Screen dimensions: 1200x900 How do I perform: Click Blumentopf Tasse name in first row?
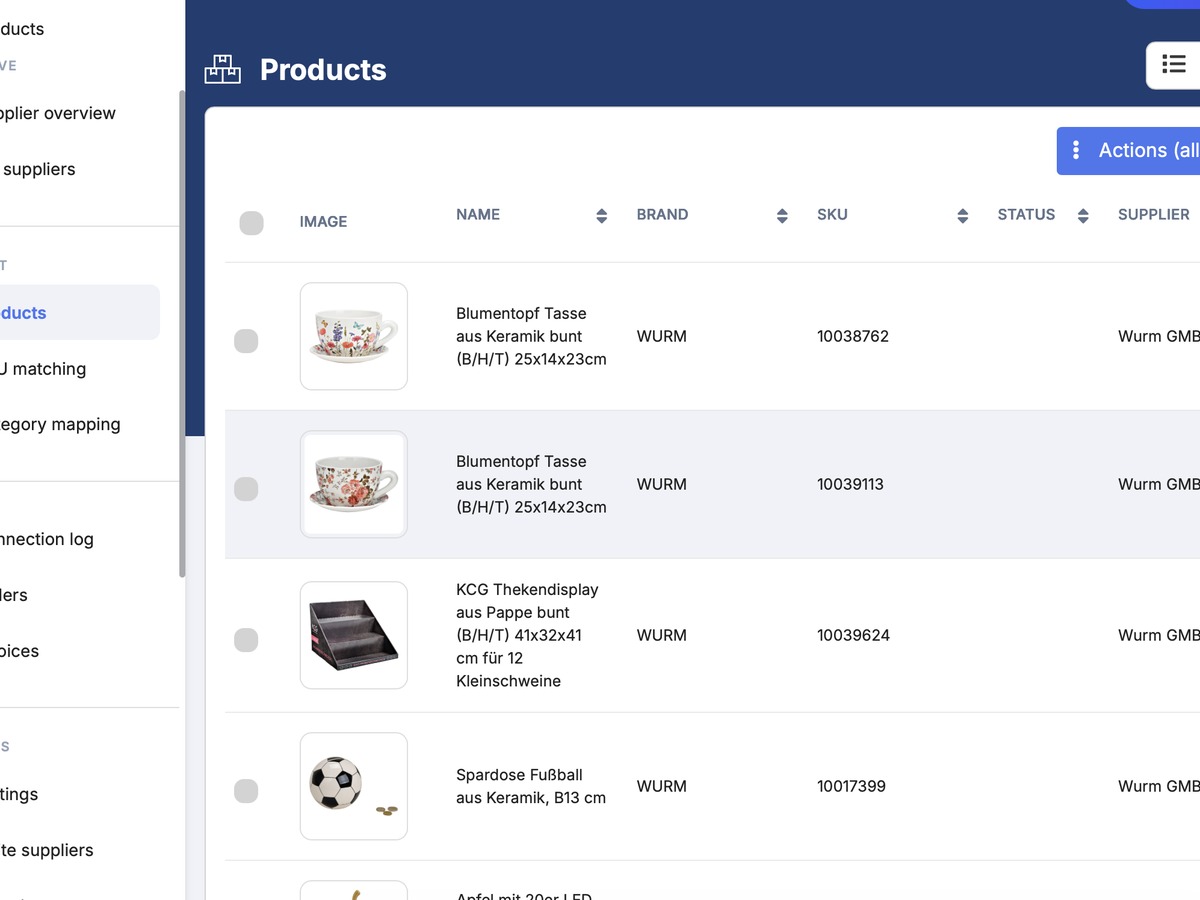pyautogui.click(x=531, y=336)
